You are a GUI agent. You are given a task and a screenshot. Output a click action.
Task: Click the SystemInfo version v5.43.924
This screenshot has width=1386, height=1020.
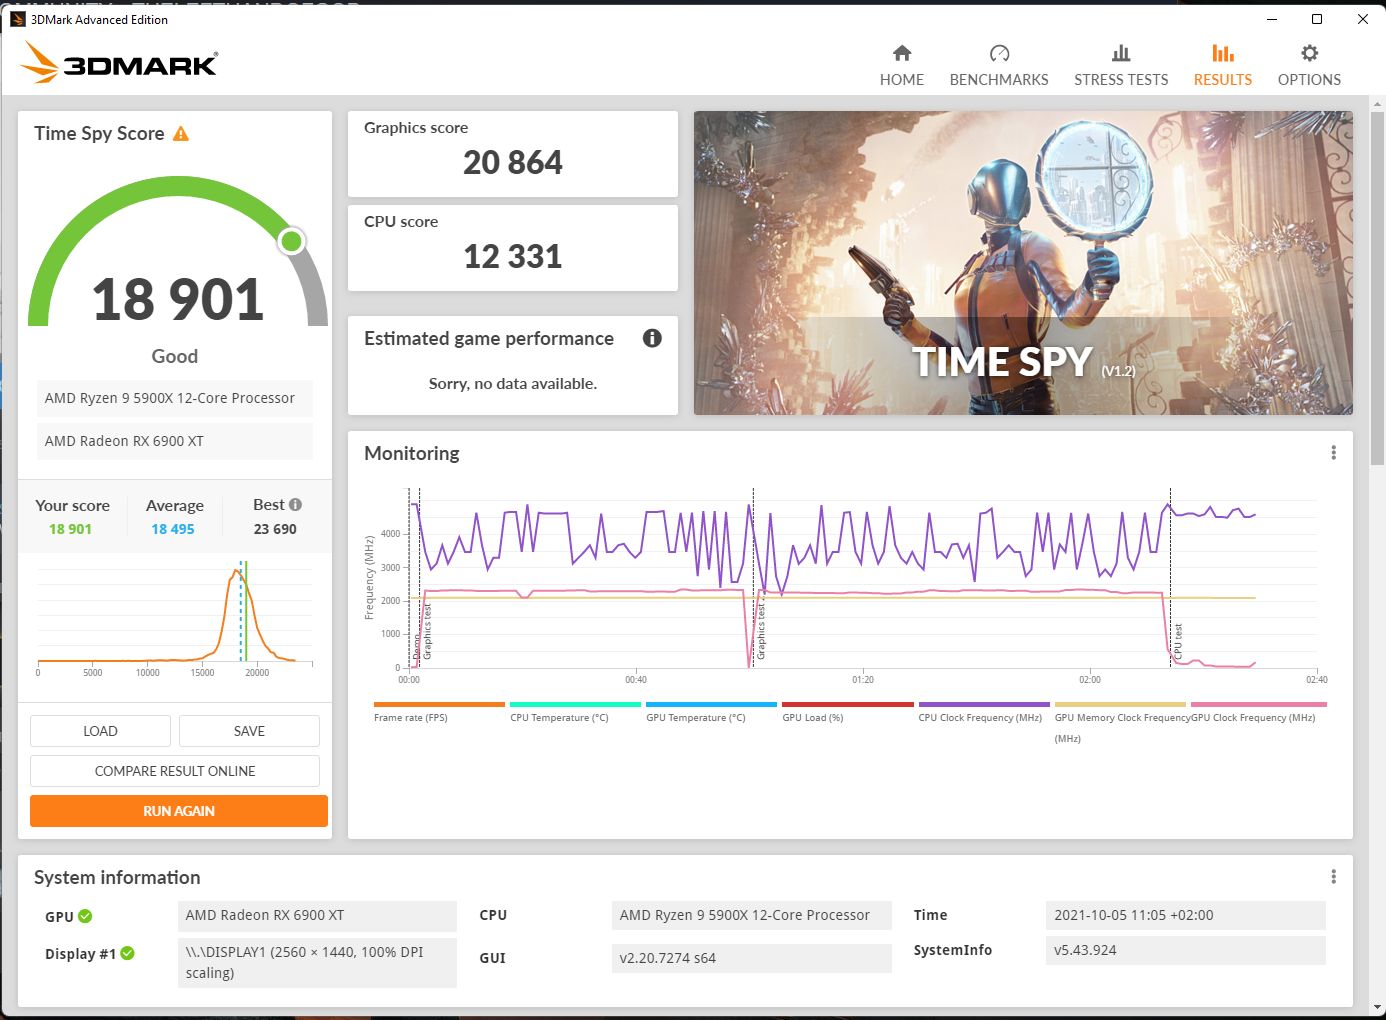[x=1185, y=950]
